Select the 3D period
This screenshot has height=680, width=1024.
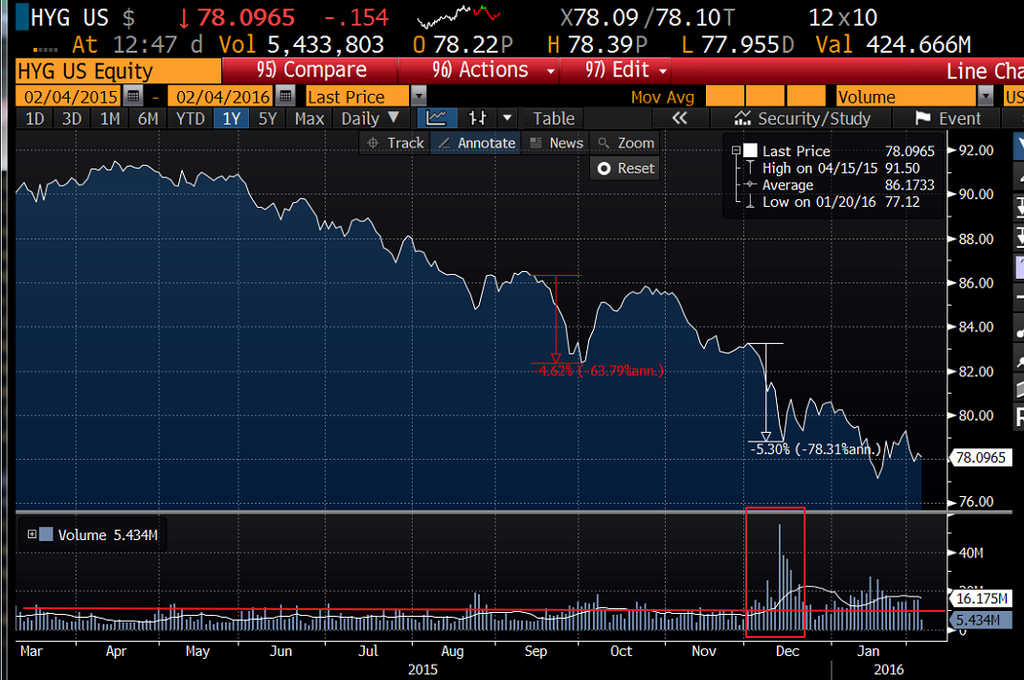point(72,118)
